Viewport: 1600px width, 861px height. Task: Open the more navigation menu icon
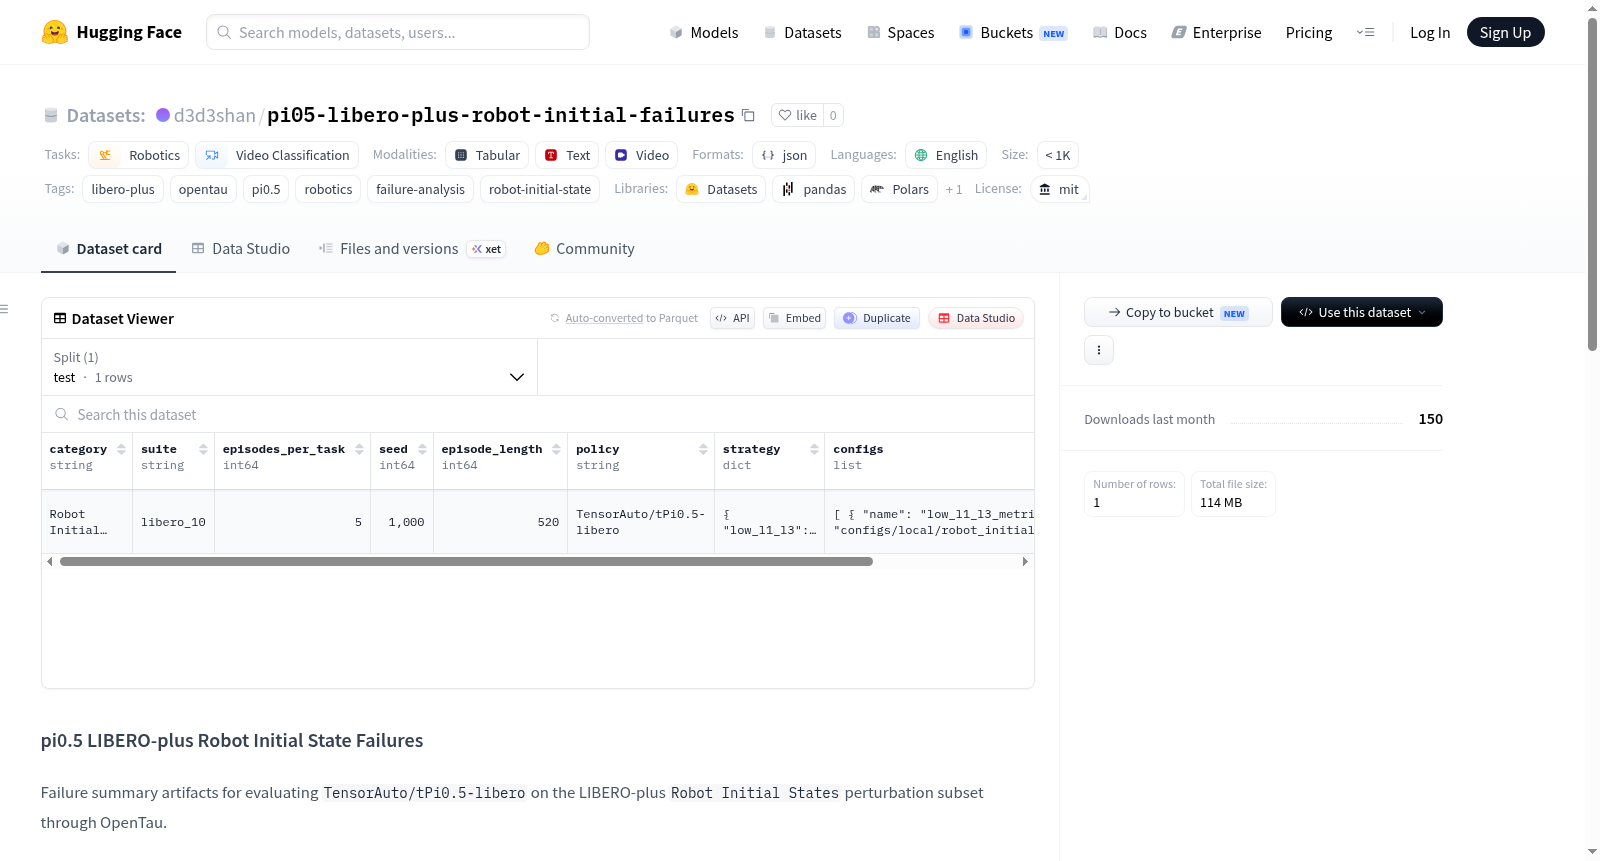[1365, 32]
